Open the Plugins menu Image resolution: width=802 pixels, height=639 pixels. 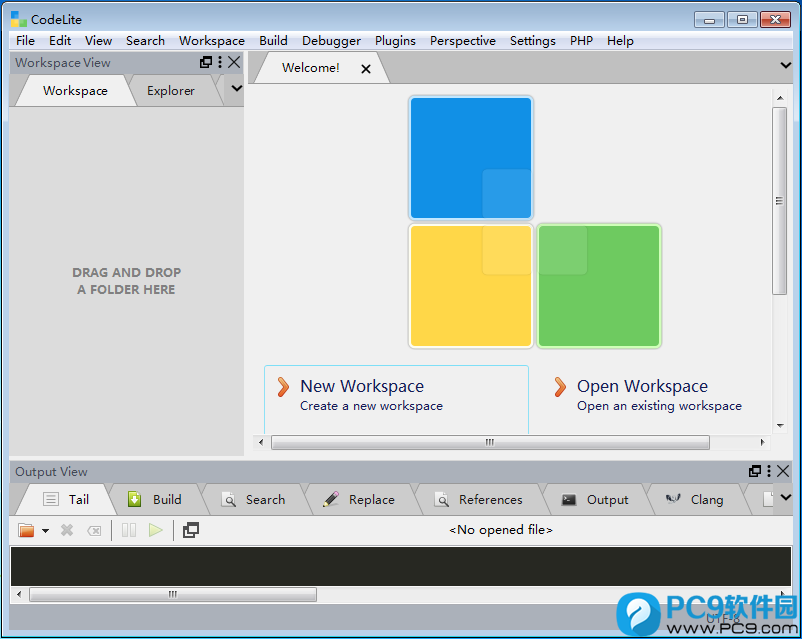[395, 40]
